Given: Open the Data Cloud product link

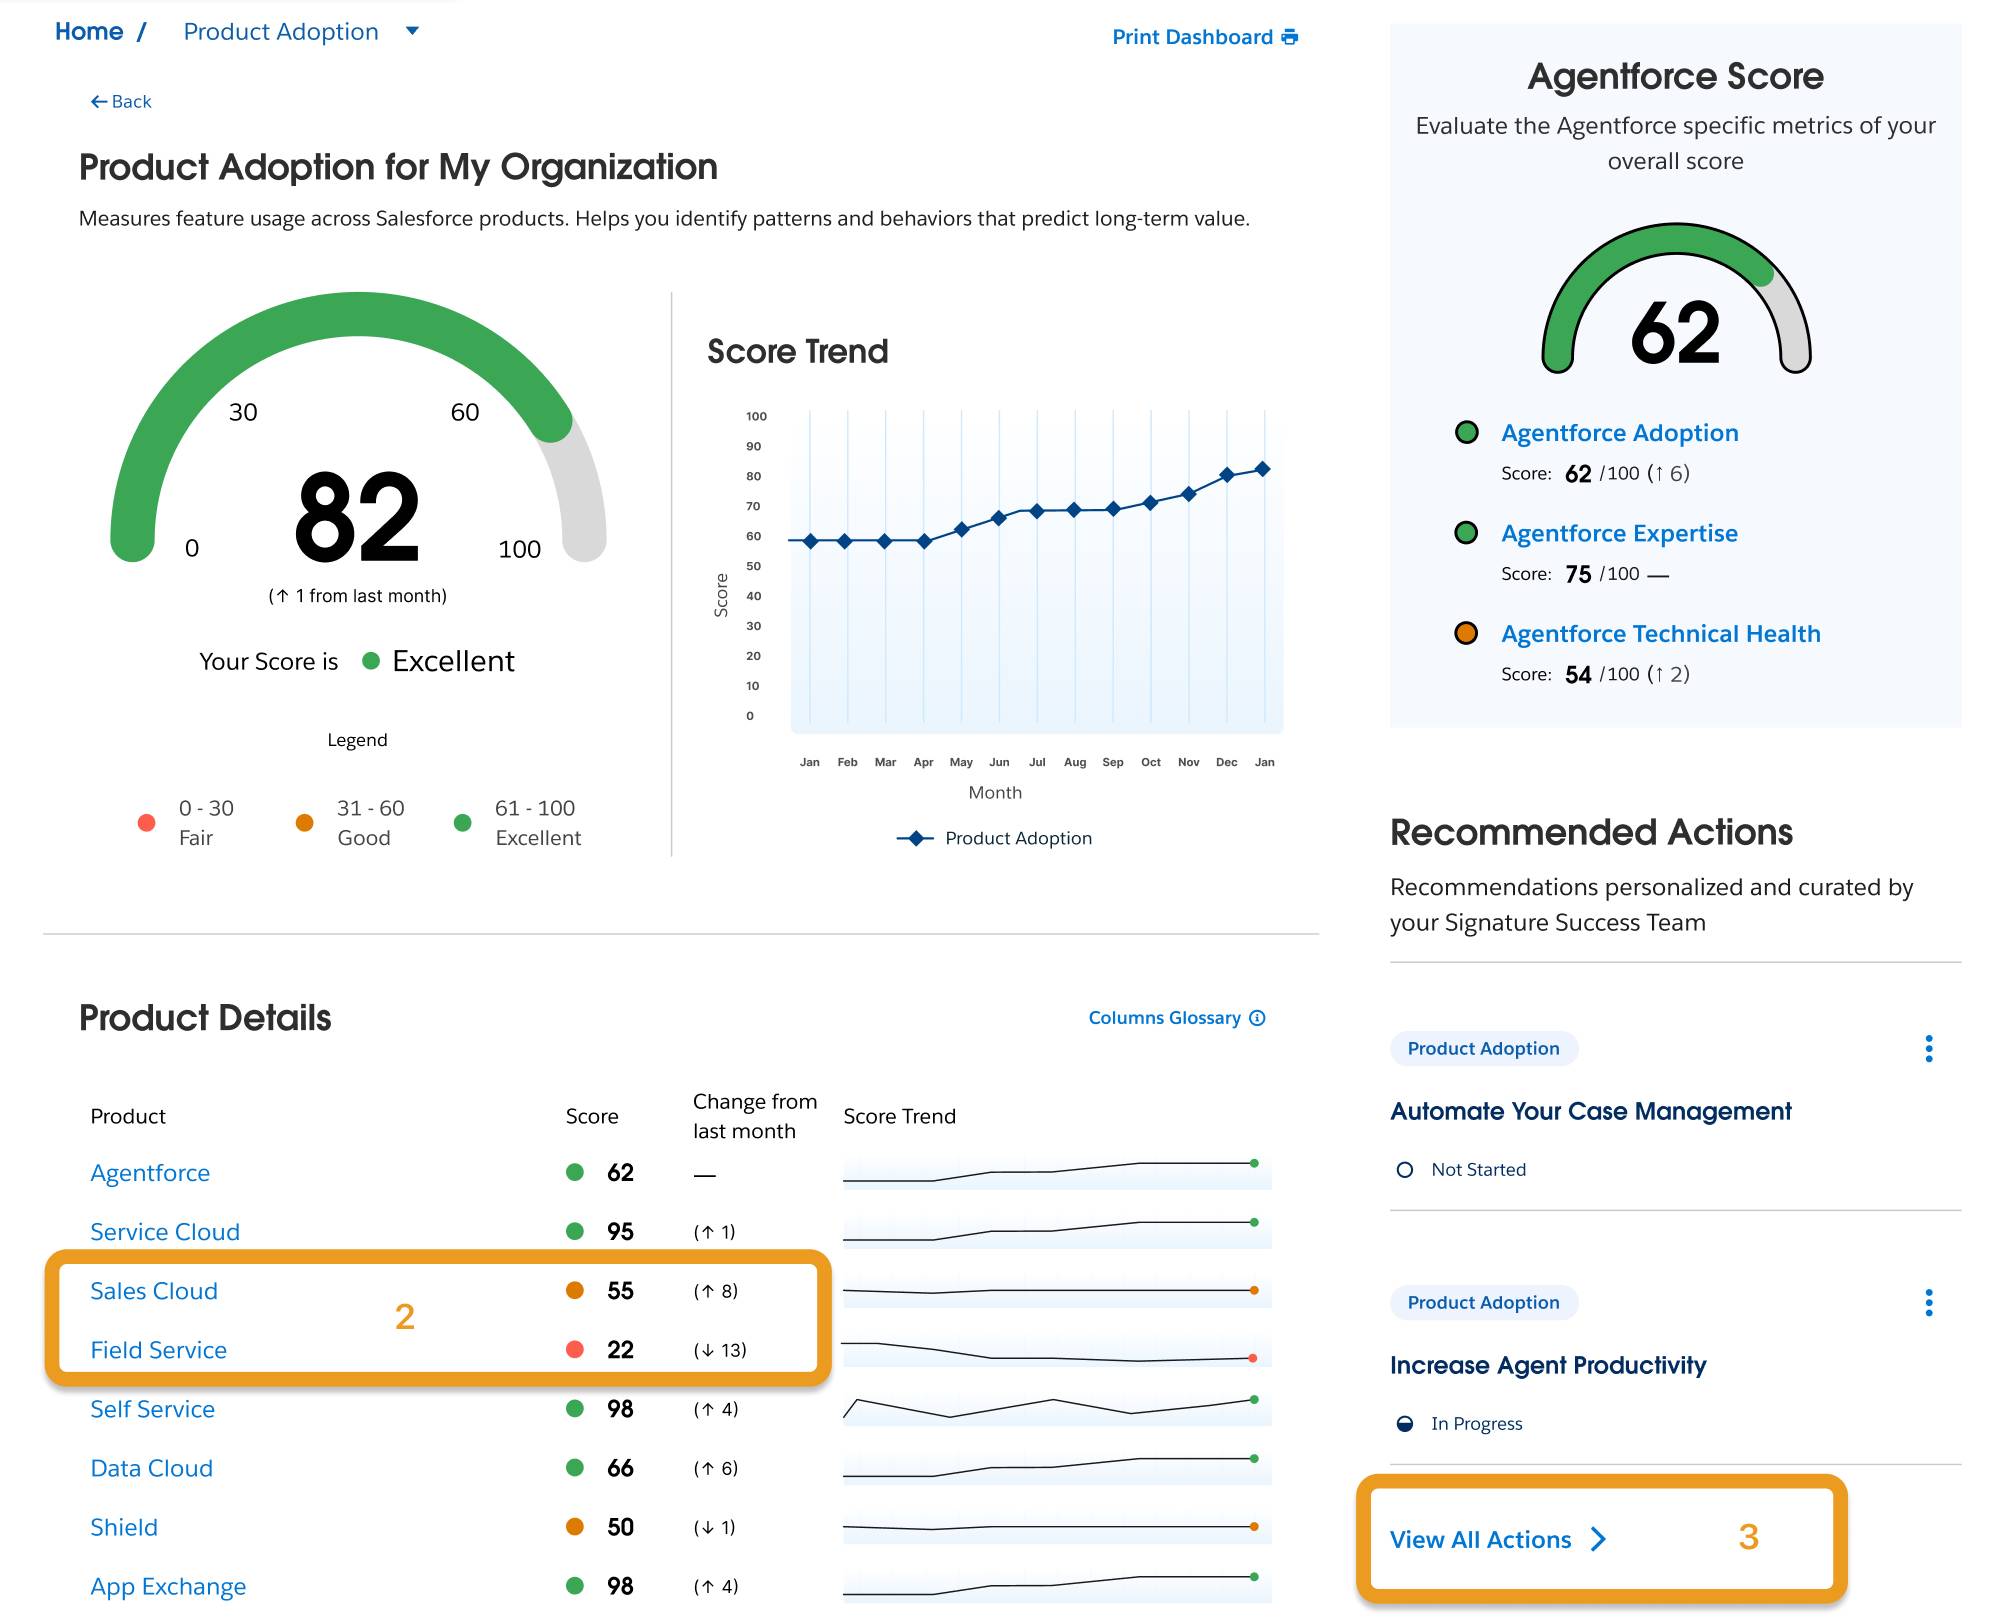Looking at the screenshot, I should click(x=151, y=1467).
